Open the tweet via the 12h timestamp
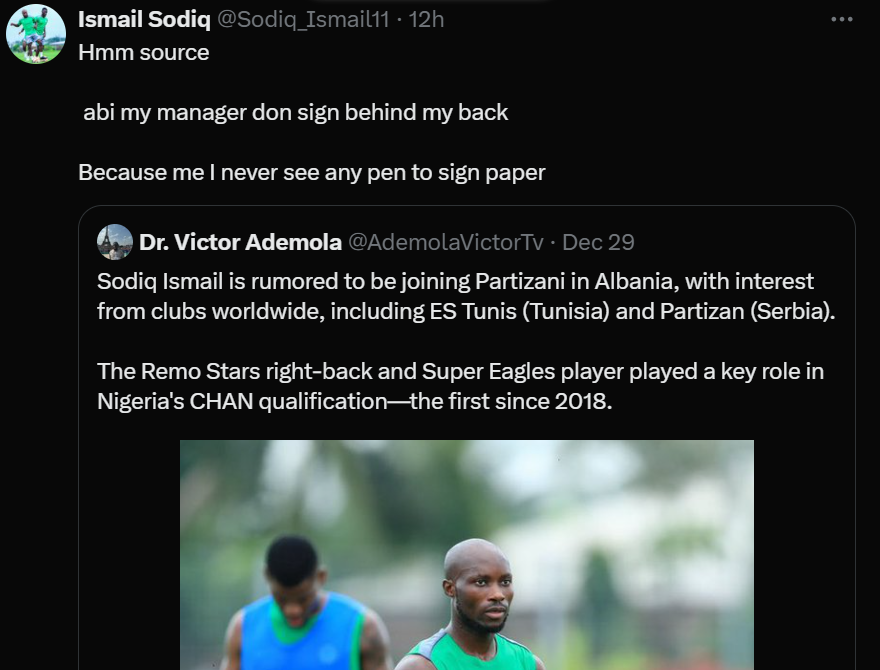This screenshot has height=670, width=880. click(427, 19)
